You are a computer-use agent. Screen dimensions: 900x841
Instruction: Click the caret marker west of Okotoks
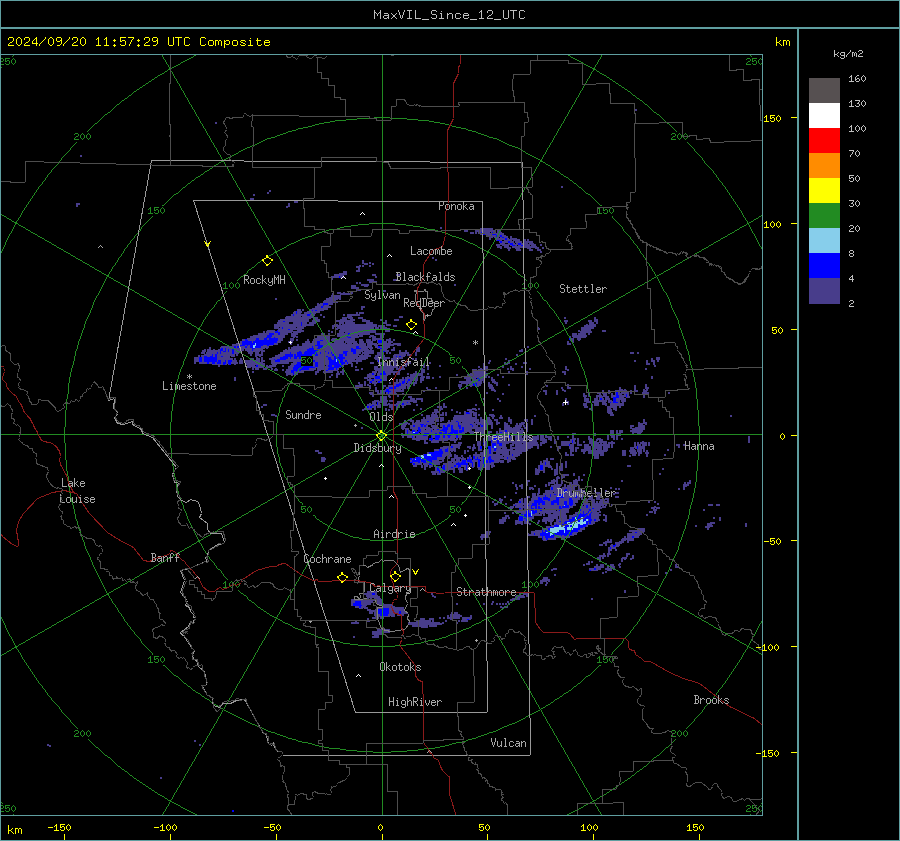pyautogui.click(x=358, y=676)
